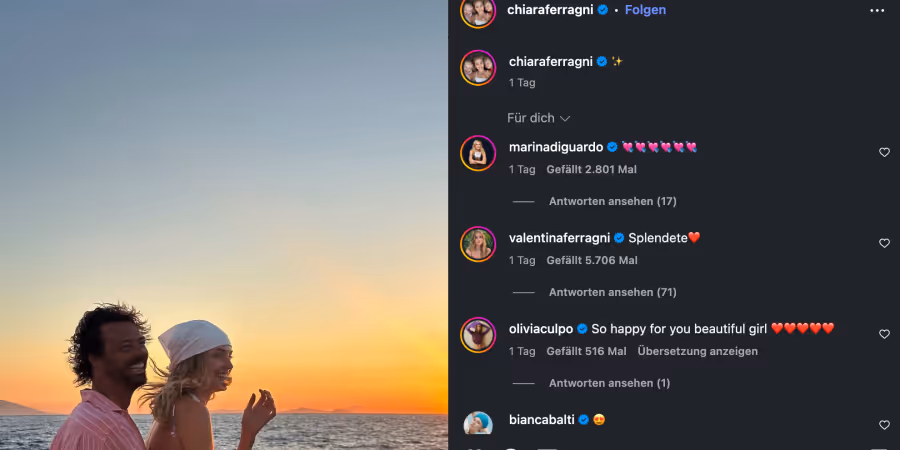Open the sunset couple photo
This screenshot has height=450, width=900.
click(x=224, y=225)
